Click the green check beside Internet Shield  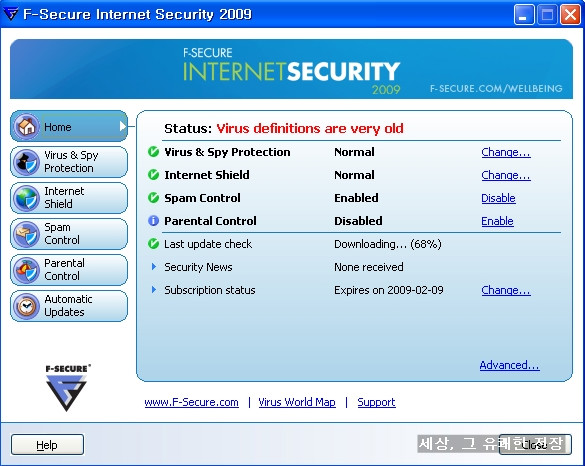click(153, 175)
